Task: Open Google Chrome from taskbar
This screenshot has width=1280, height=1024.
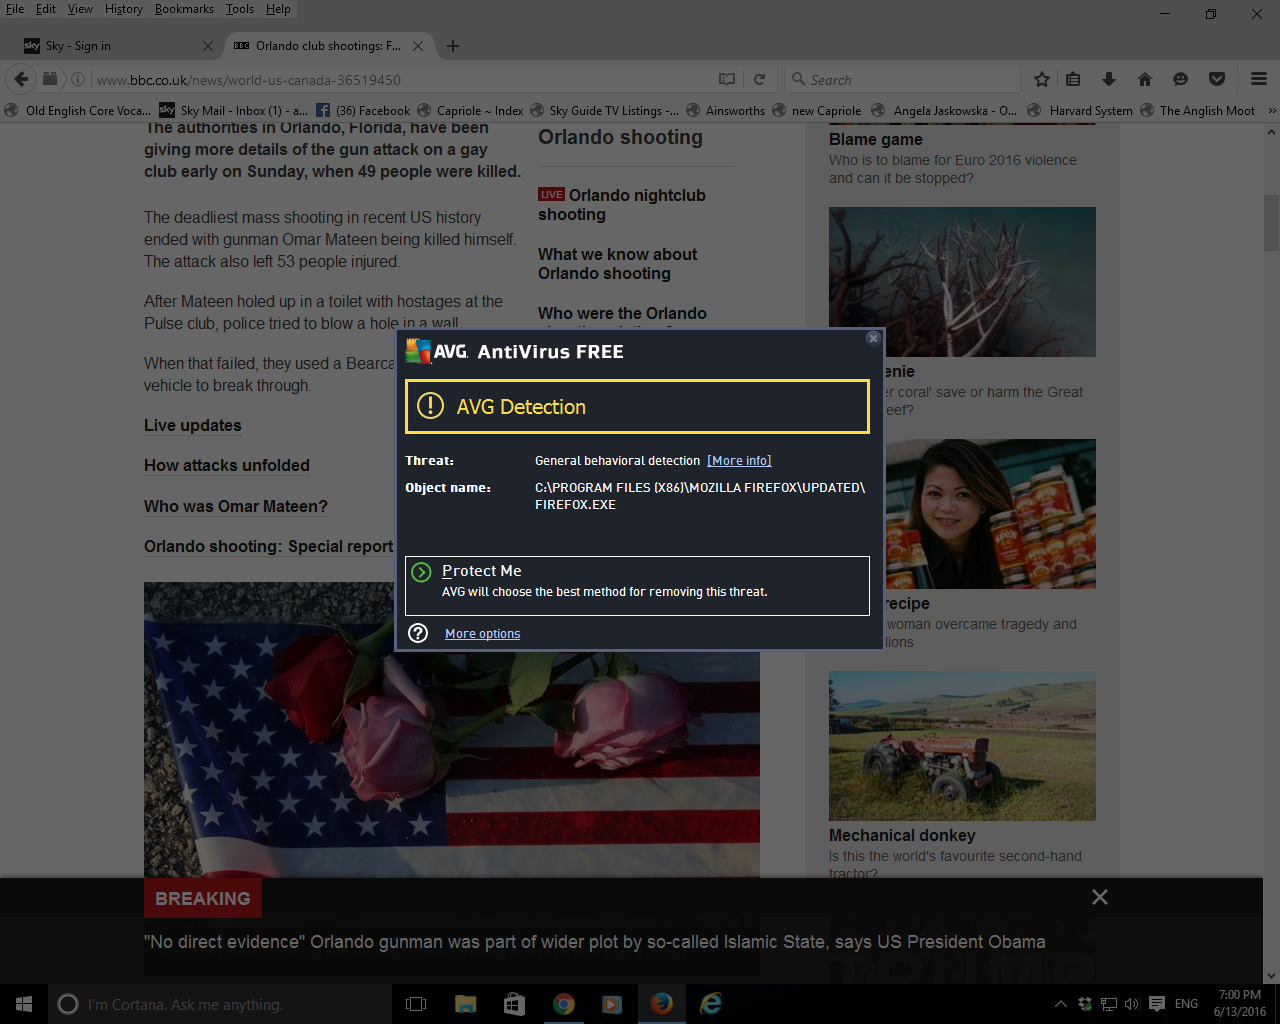Action: 564,1004
